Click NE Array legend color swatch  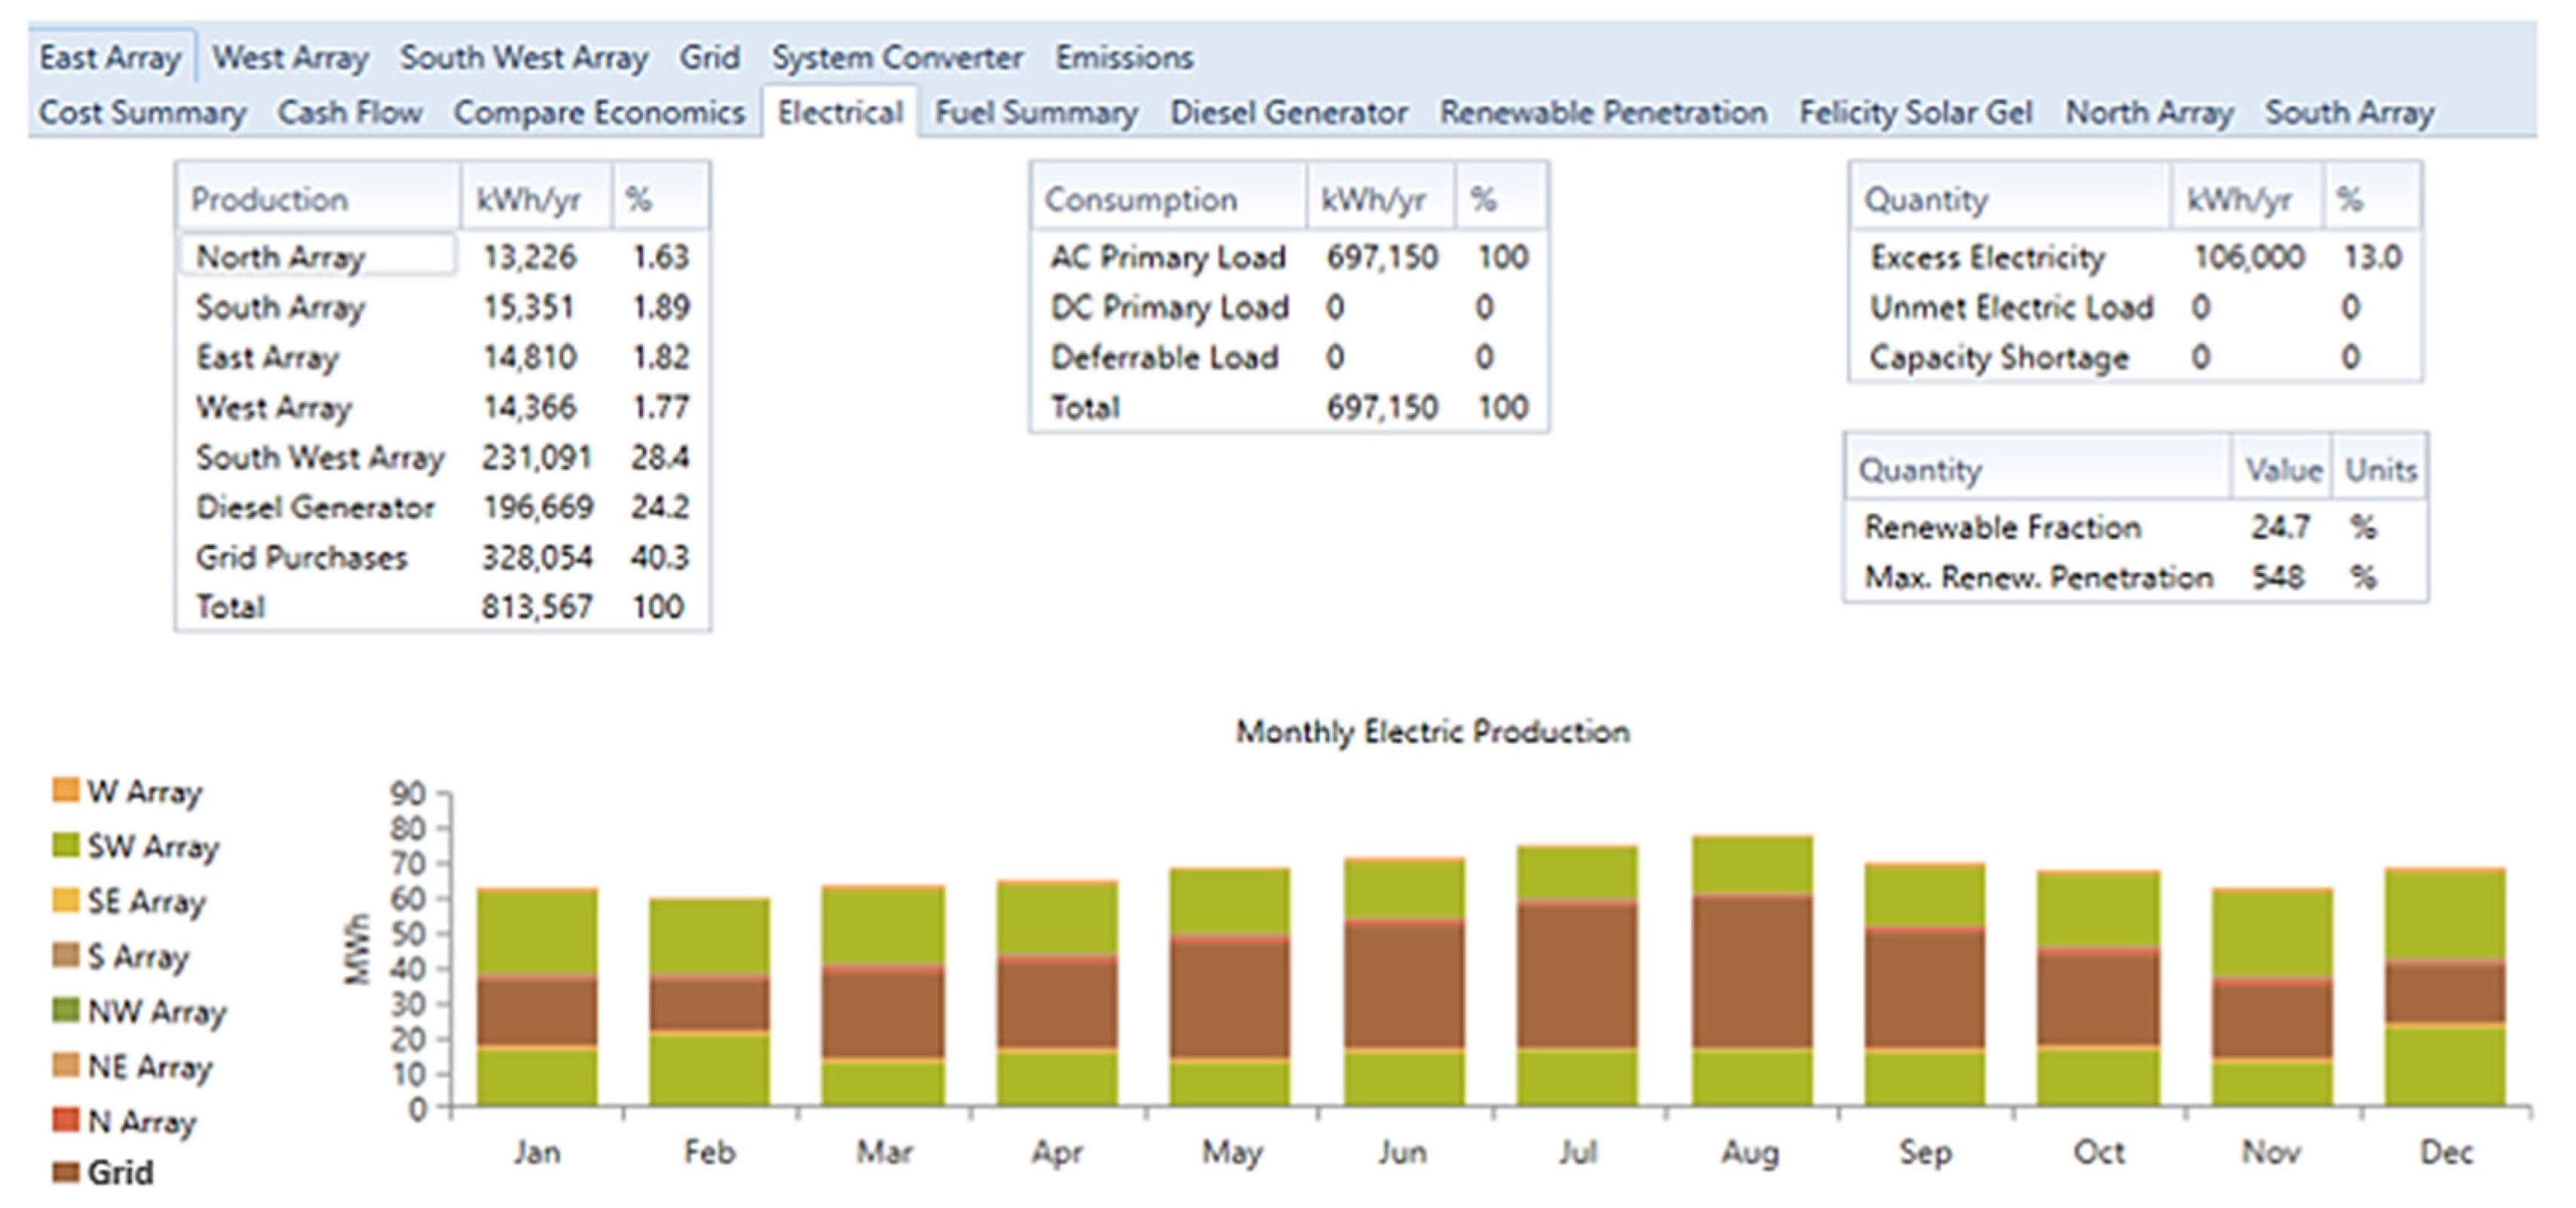(65, 1065)
